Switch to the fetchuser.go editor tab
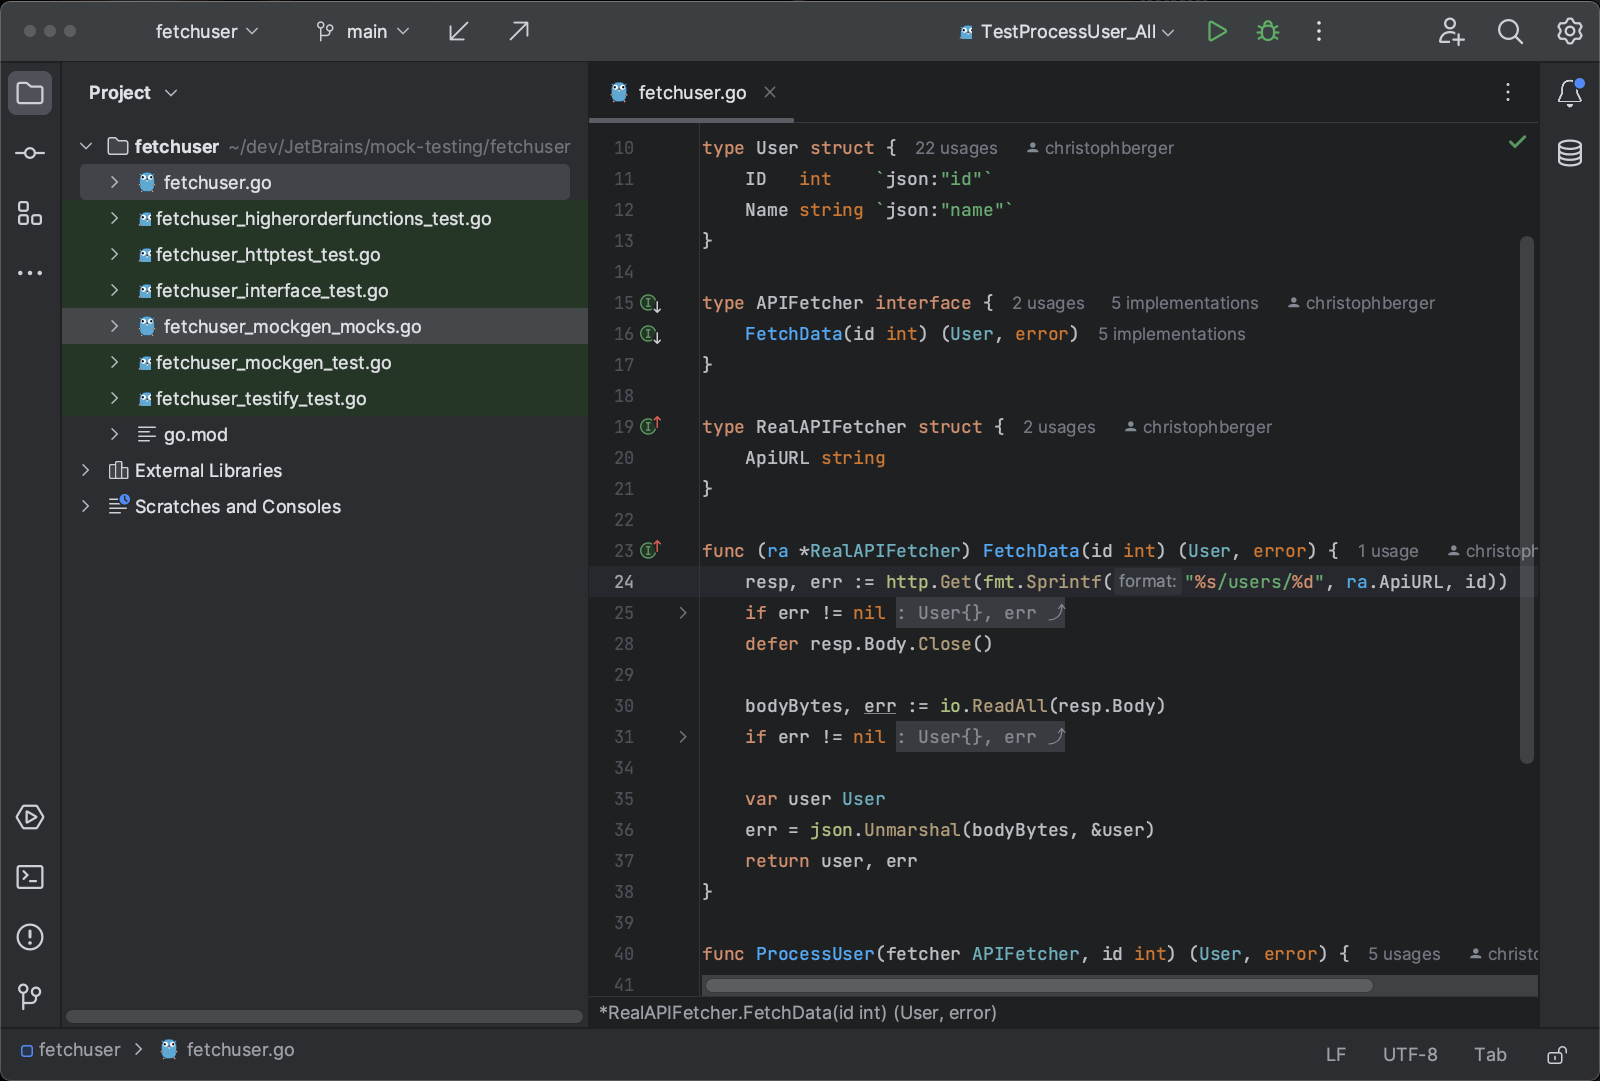 tap(691, 93)
